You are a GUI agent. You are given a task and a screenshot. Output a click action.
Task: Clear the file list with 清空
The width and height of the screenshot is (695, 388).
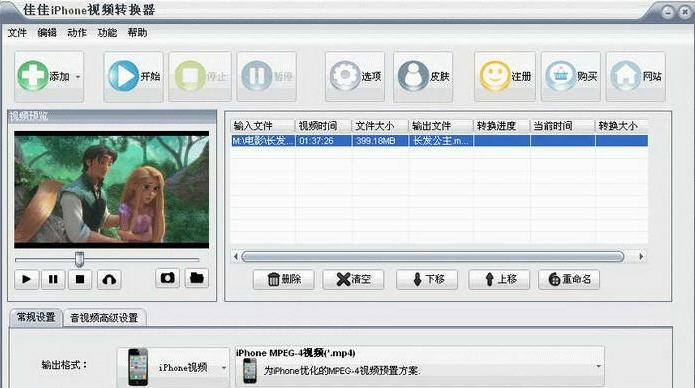point(353,279)
